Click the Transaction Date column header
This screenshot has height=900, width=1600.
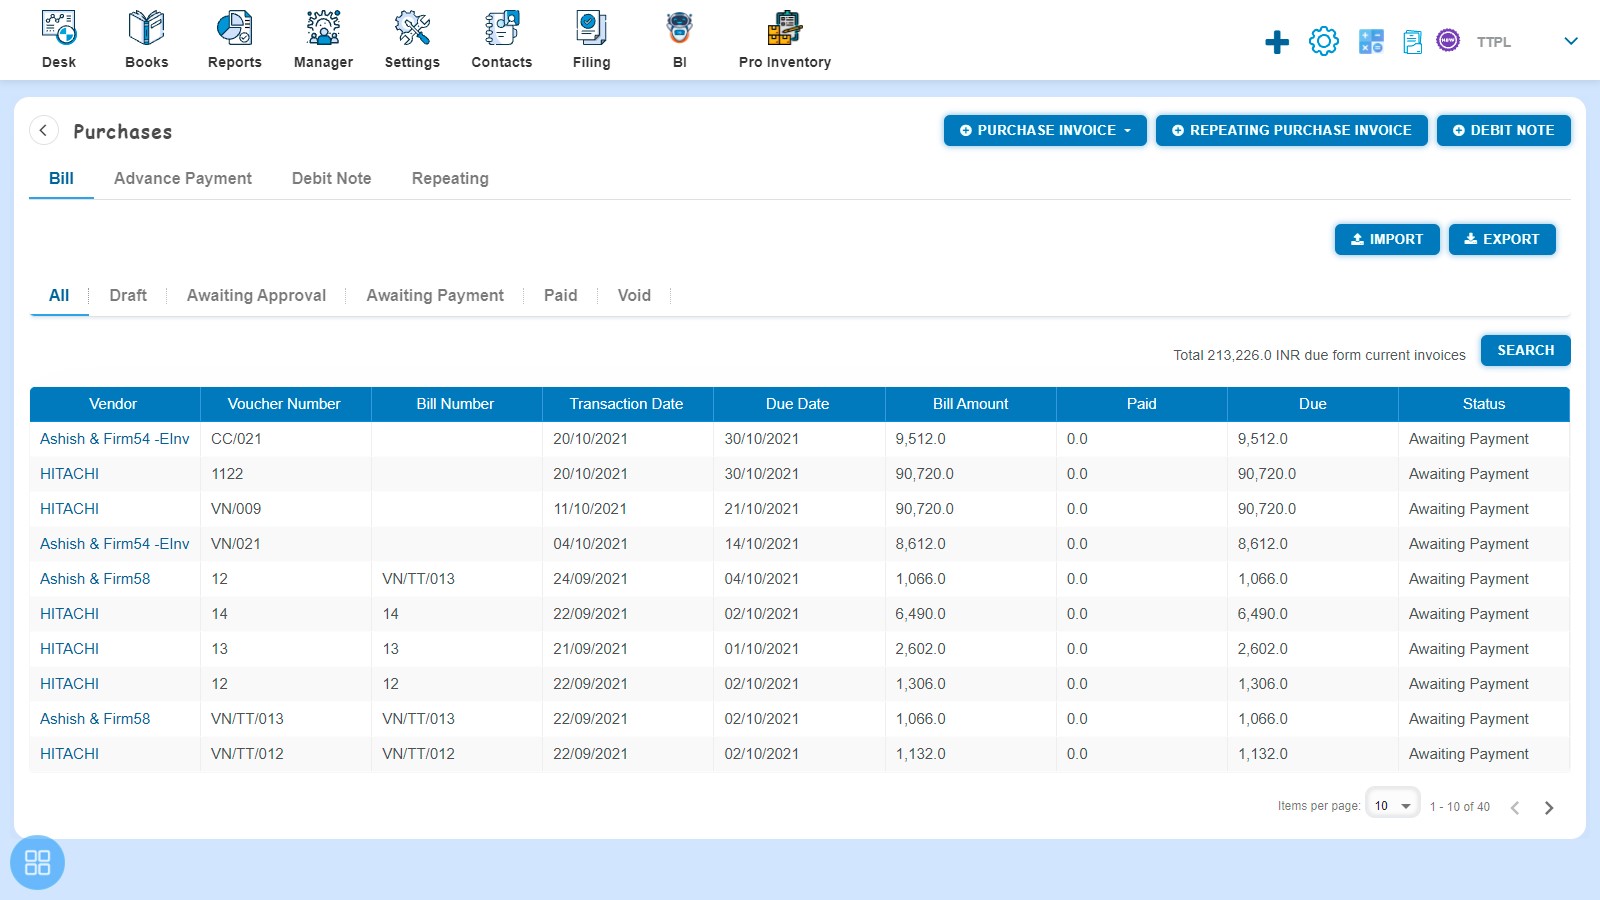pyautogui.click(x=626, y=404)
